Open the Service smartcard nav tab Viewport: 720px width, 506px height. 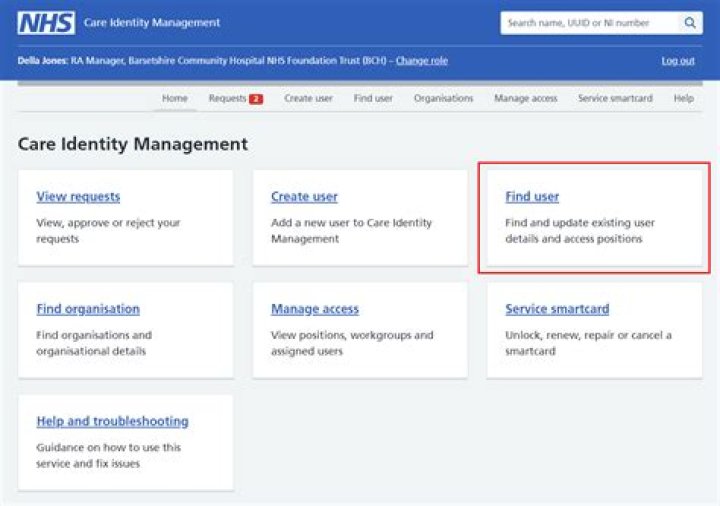click(615, 98)
